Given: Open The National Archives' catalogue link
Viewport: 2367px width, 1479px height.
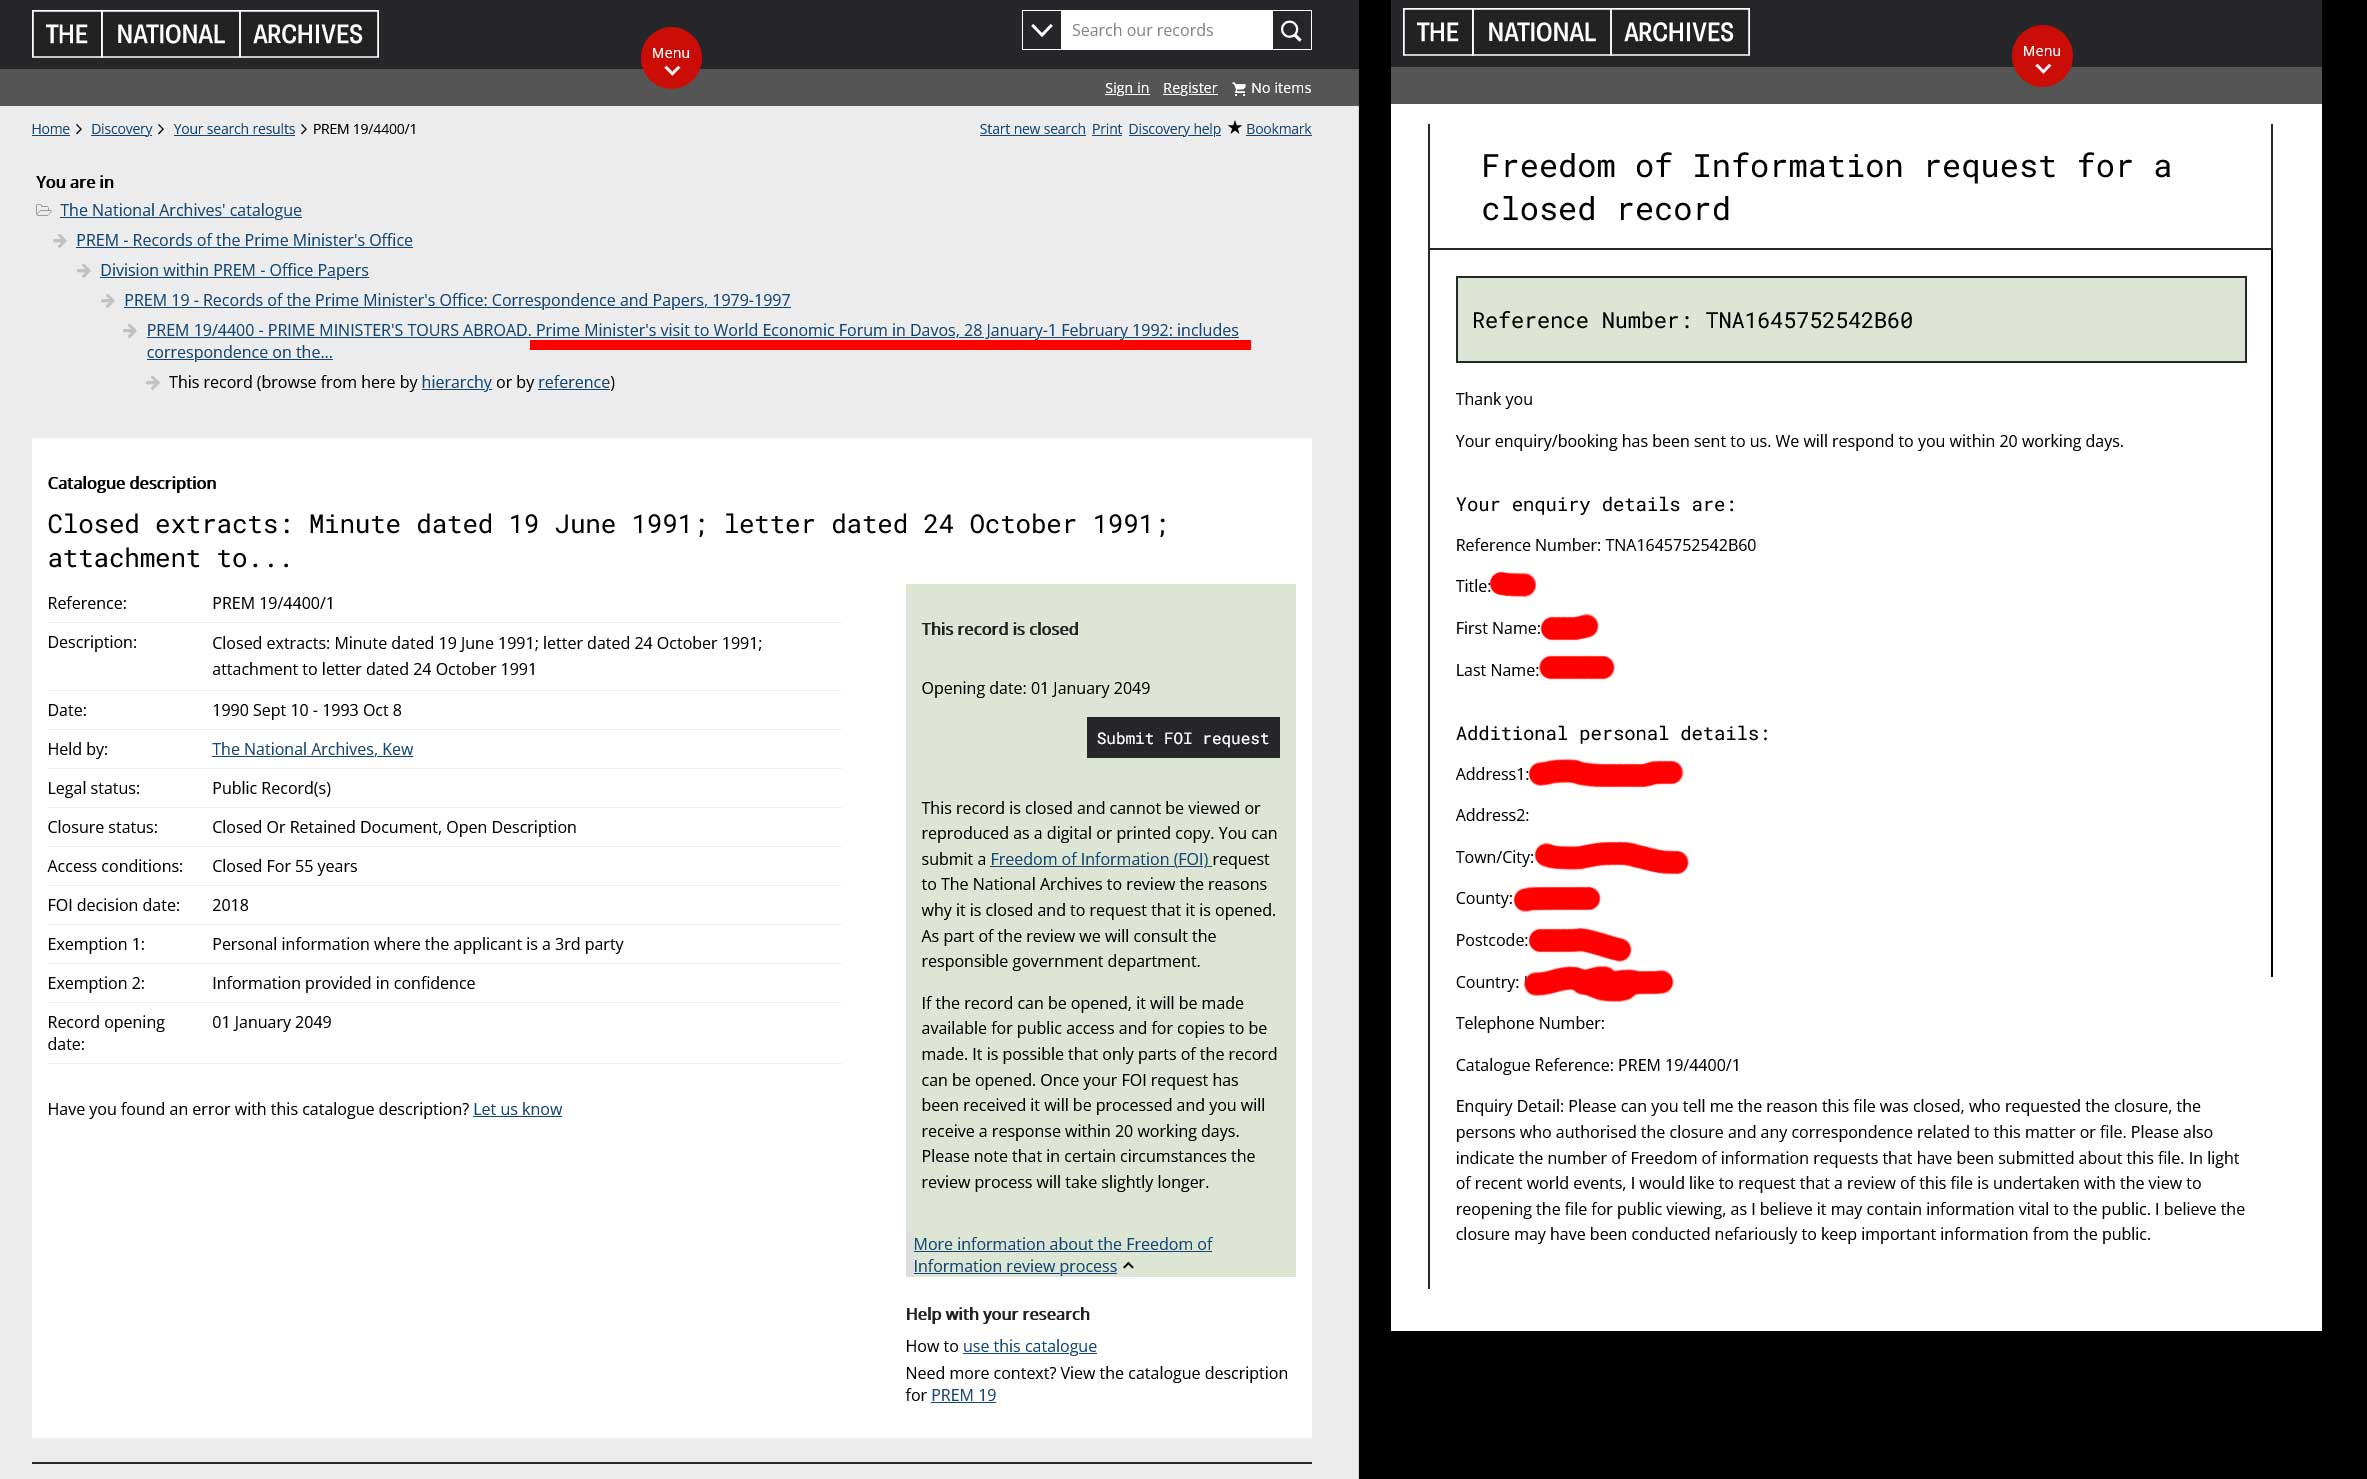Looking at the screenshot, I should click(181, 210).
